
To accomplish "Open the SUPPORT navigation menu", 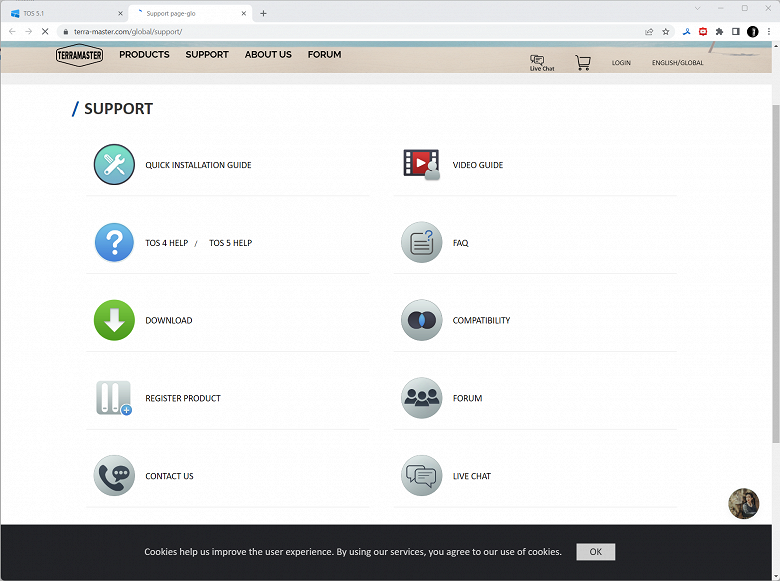I will [x=207, y=54].
